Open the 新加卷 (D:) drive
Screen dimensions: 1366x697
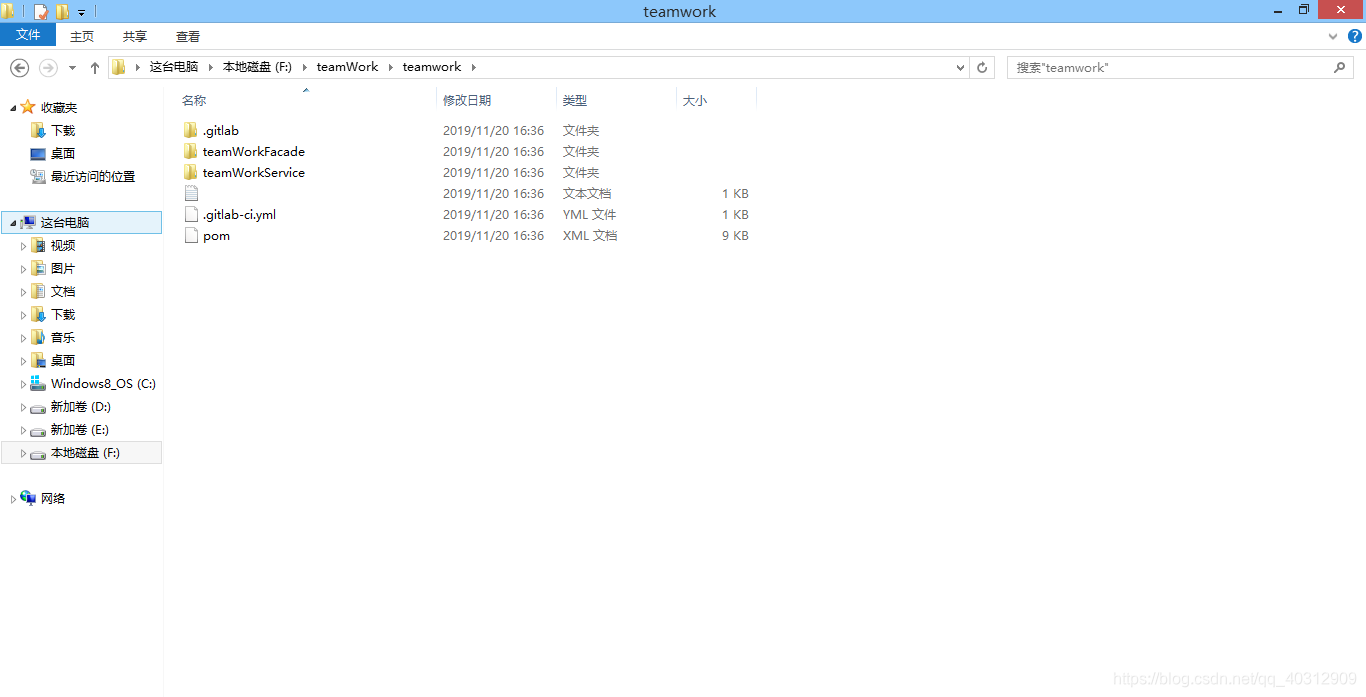(81, 407)
